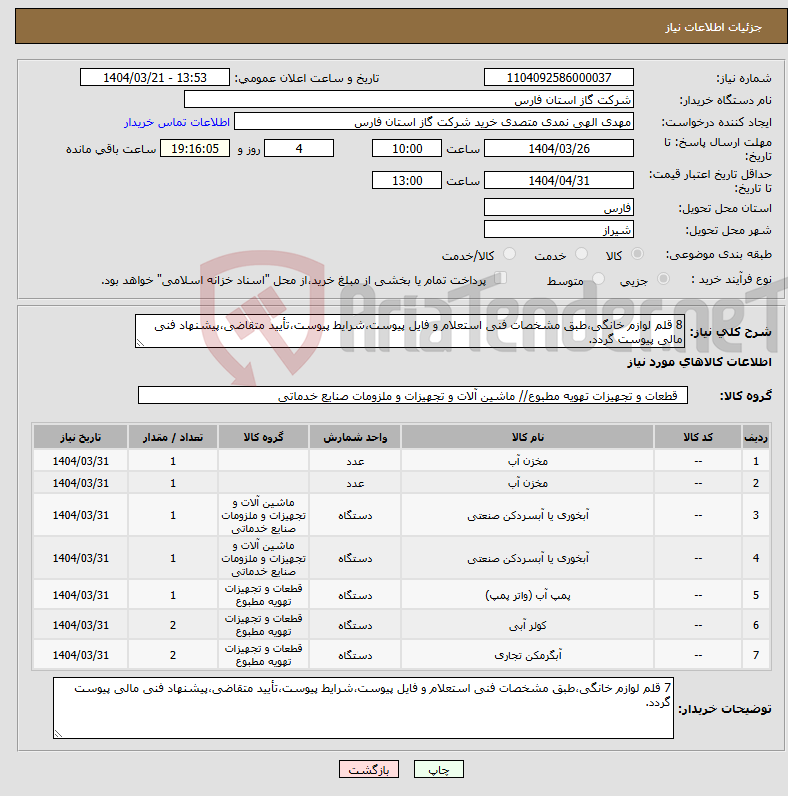Viewport: 788px width, 796px height.
Task: Open the اطلاعات تماس خریدار link
Action: (177, 122)
